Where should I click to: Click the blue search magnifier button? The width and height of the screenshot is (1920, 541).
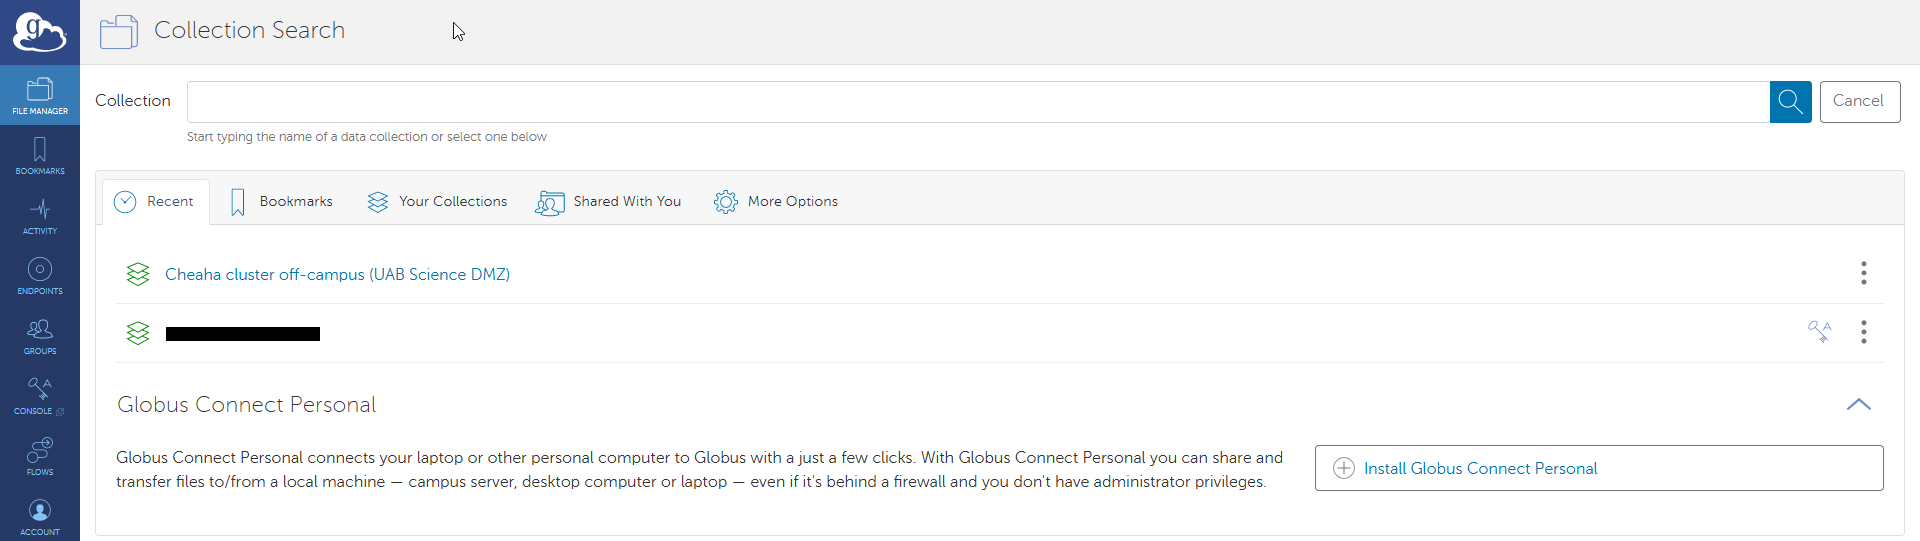[x=1790, y=102]
